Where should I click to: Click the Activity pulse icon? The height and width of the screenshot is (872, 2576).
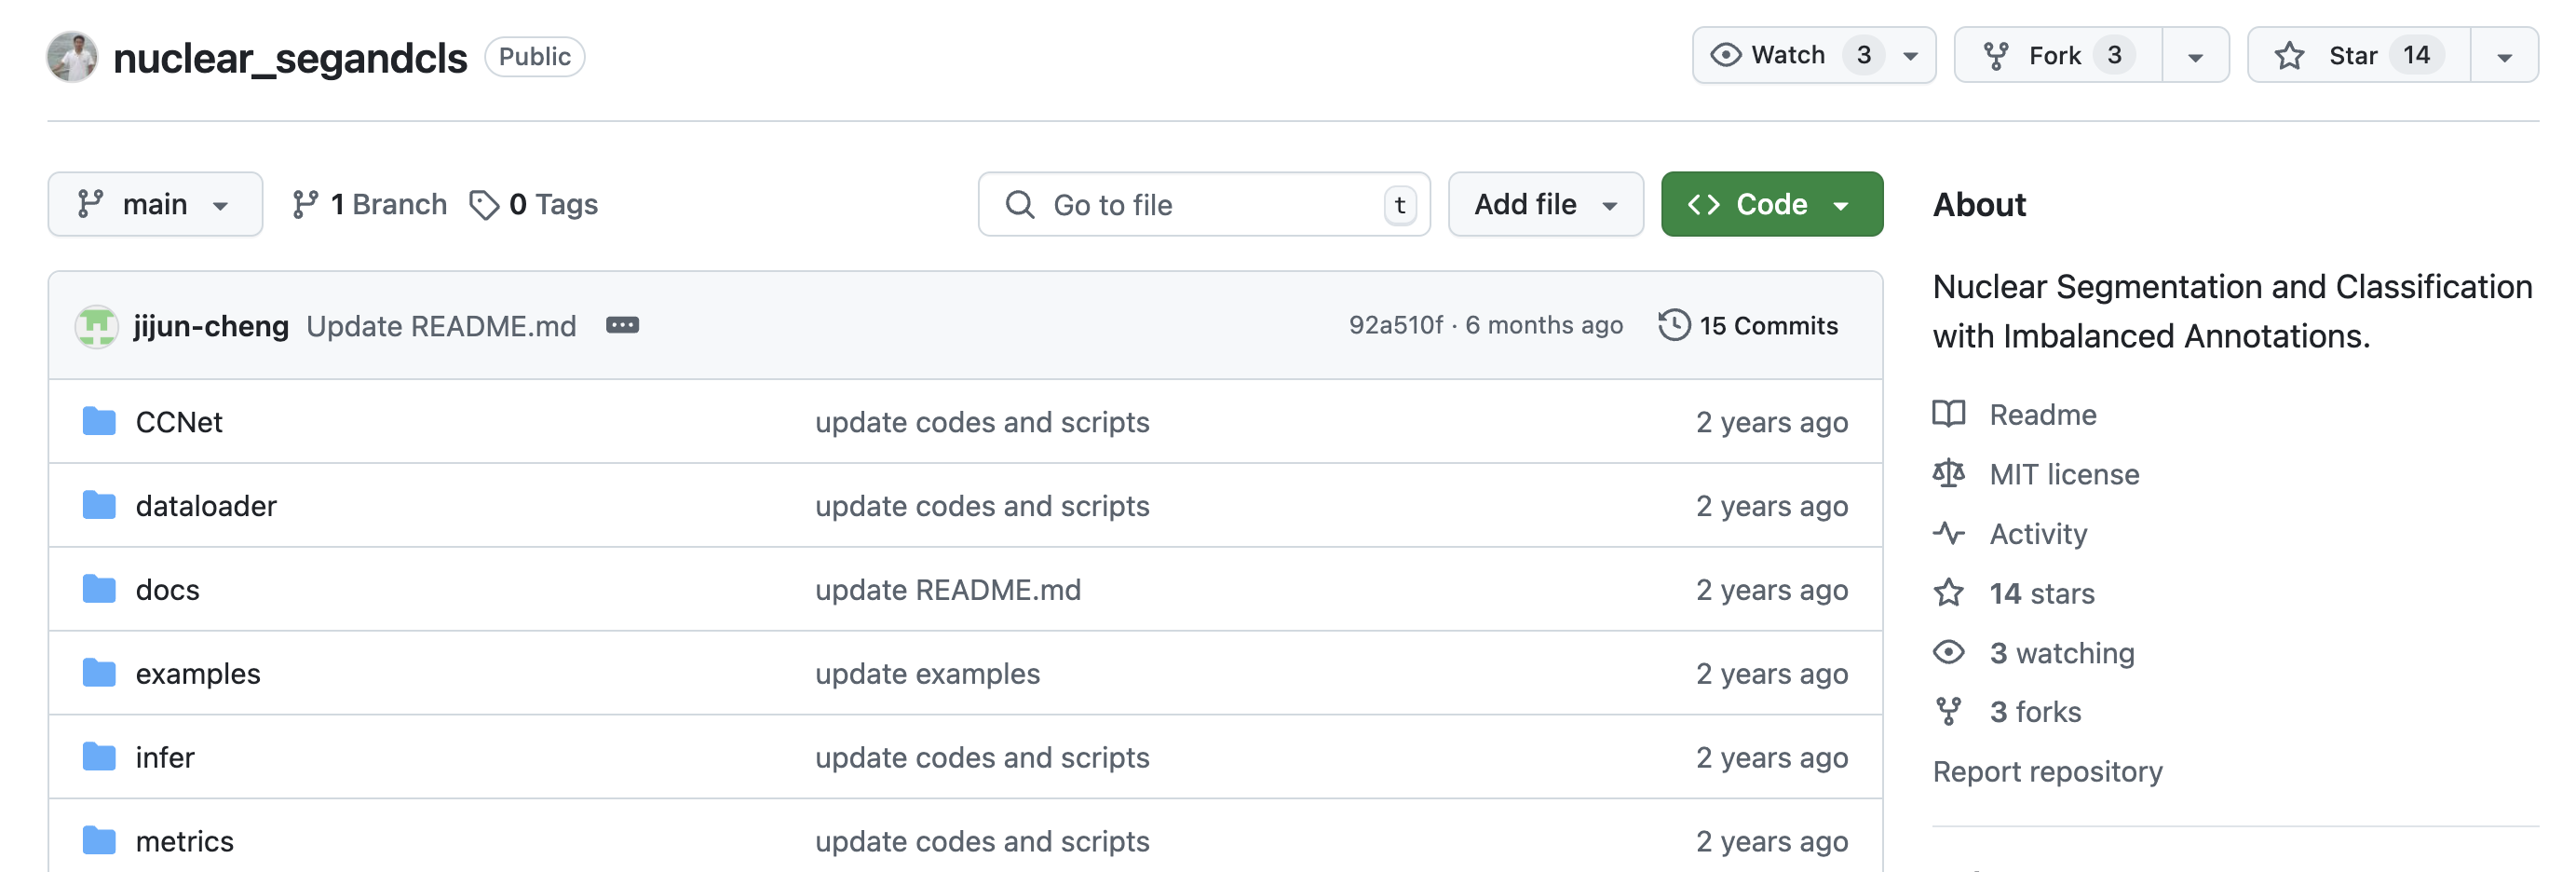pos(1948,534)
